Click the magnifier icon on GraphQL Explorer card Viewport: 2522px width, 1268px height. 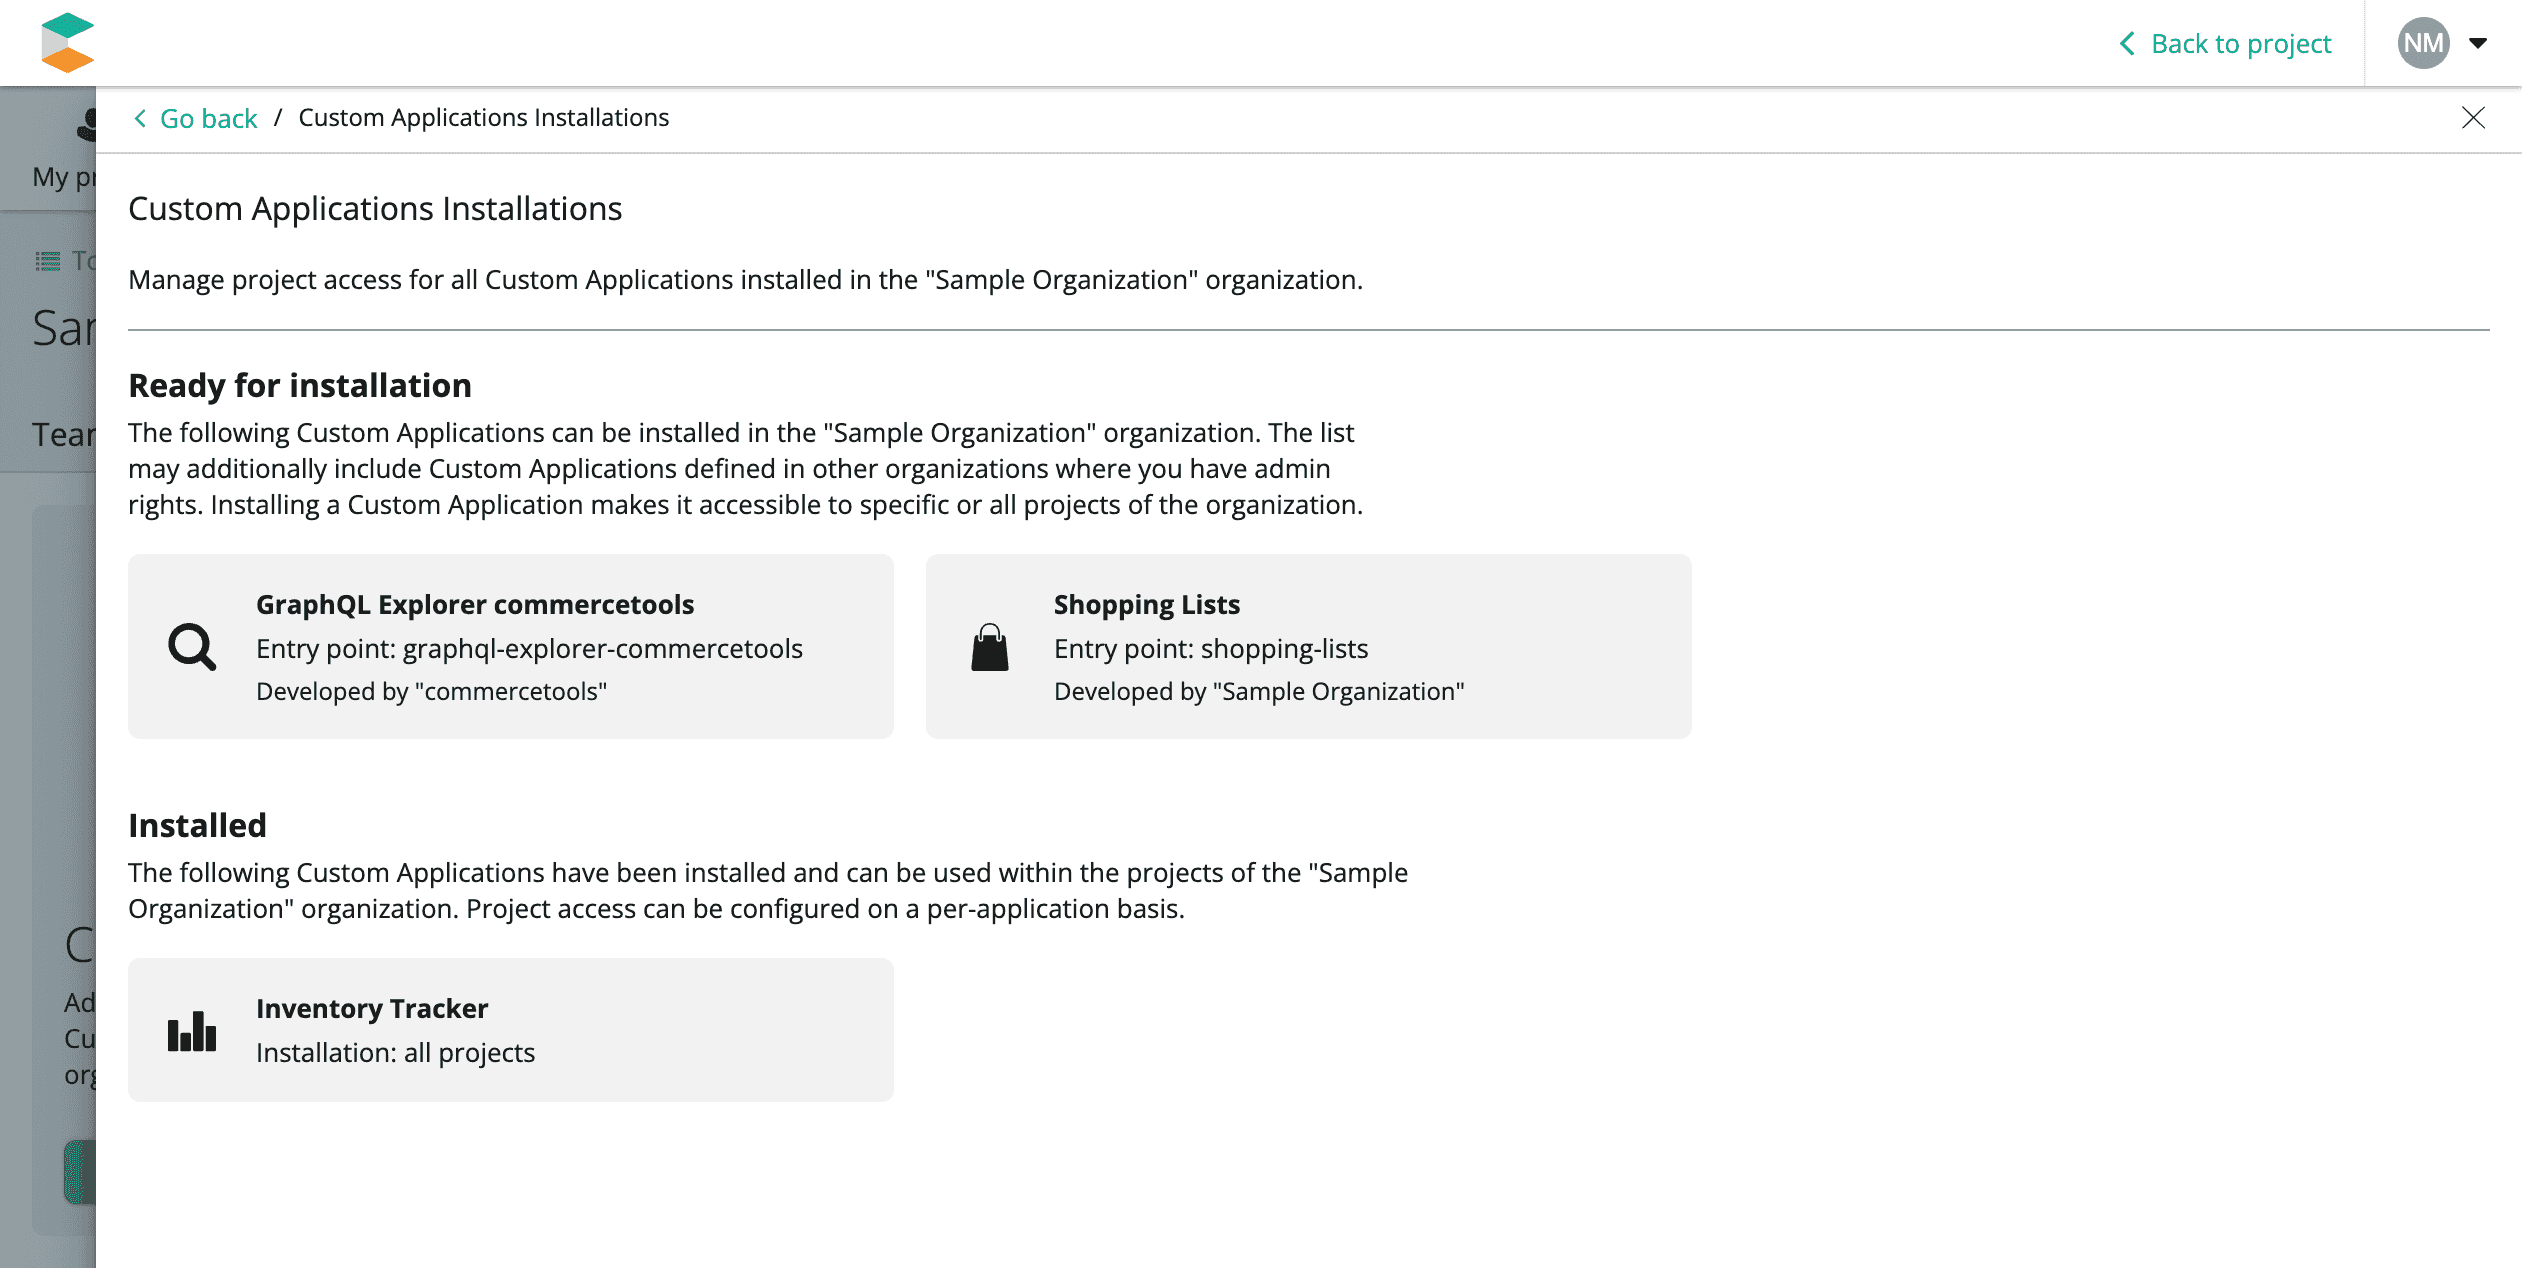point(192,647)
